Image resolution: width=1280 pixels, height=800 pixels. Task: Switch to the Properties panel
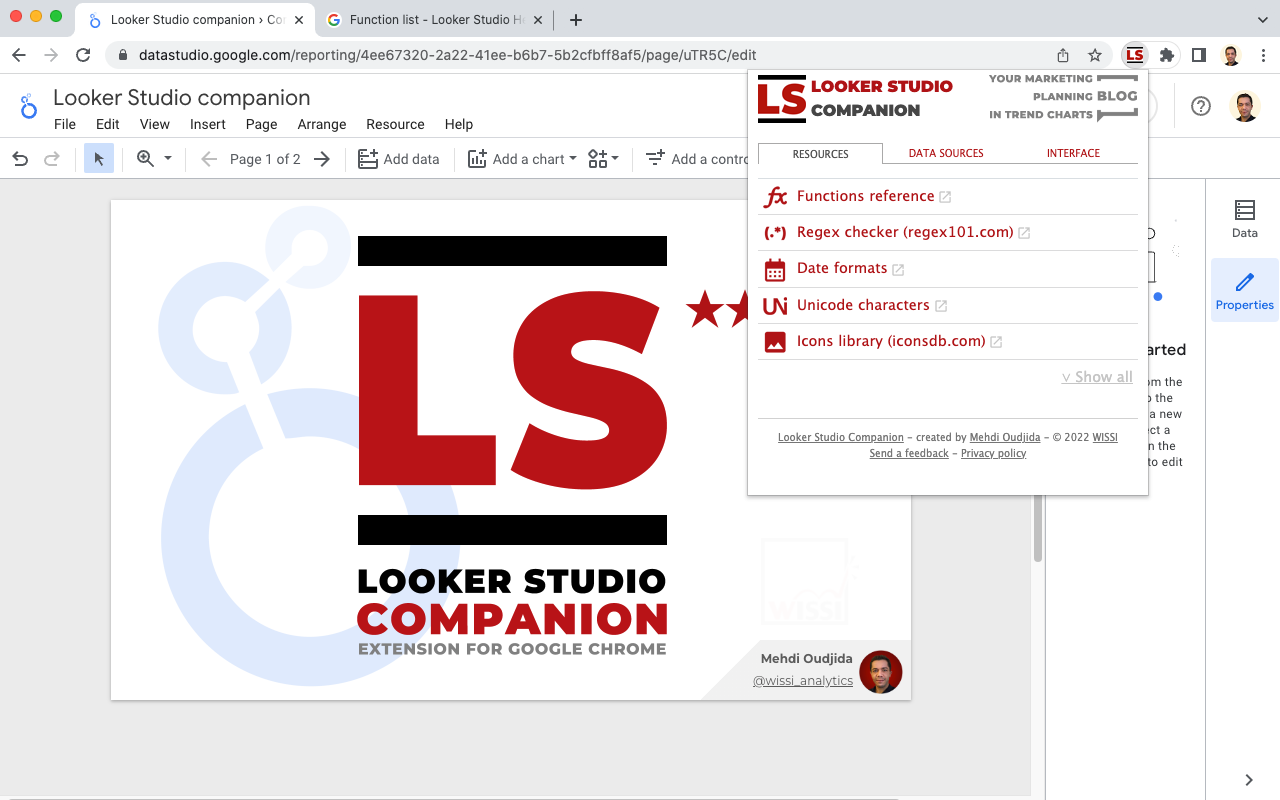(1244, 290)
